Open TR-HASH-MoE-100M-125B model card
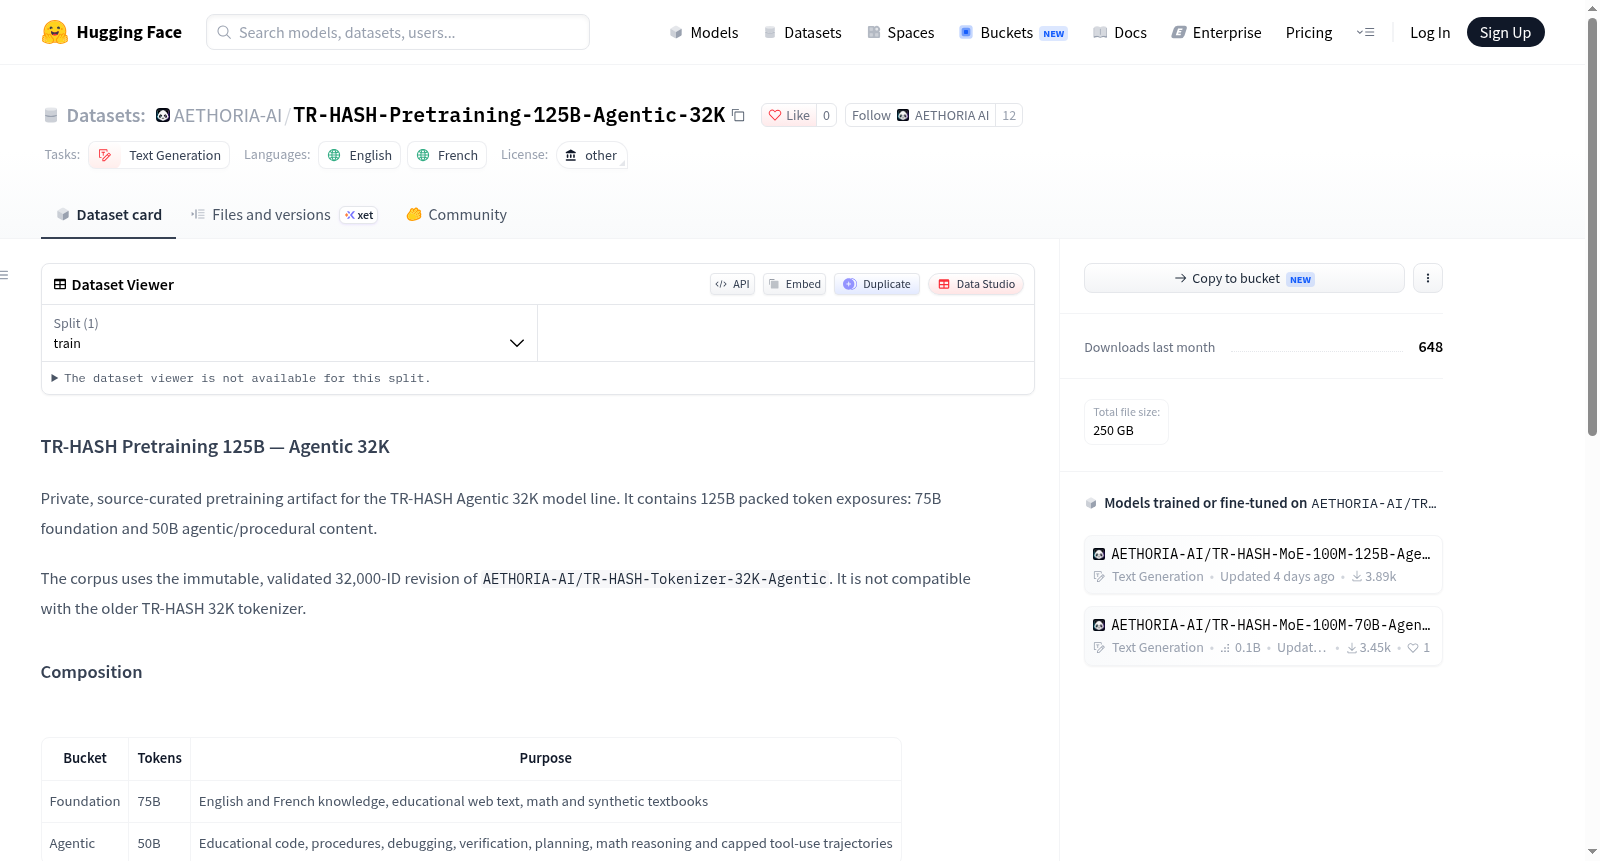The image size is (1600, 861). [x=1263, y=564]
